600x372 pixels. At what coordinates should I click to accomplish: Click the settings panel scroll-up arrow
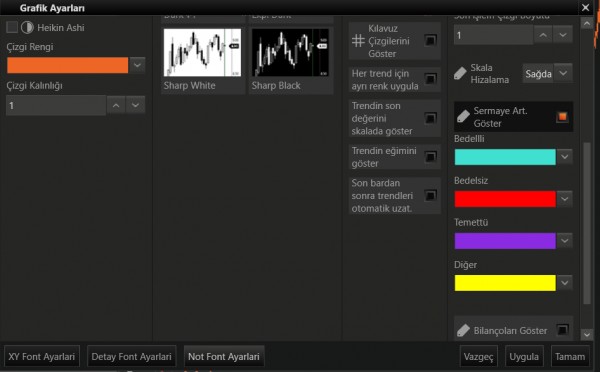tap(587, 24)
